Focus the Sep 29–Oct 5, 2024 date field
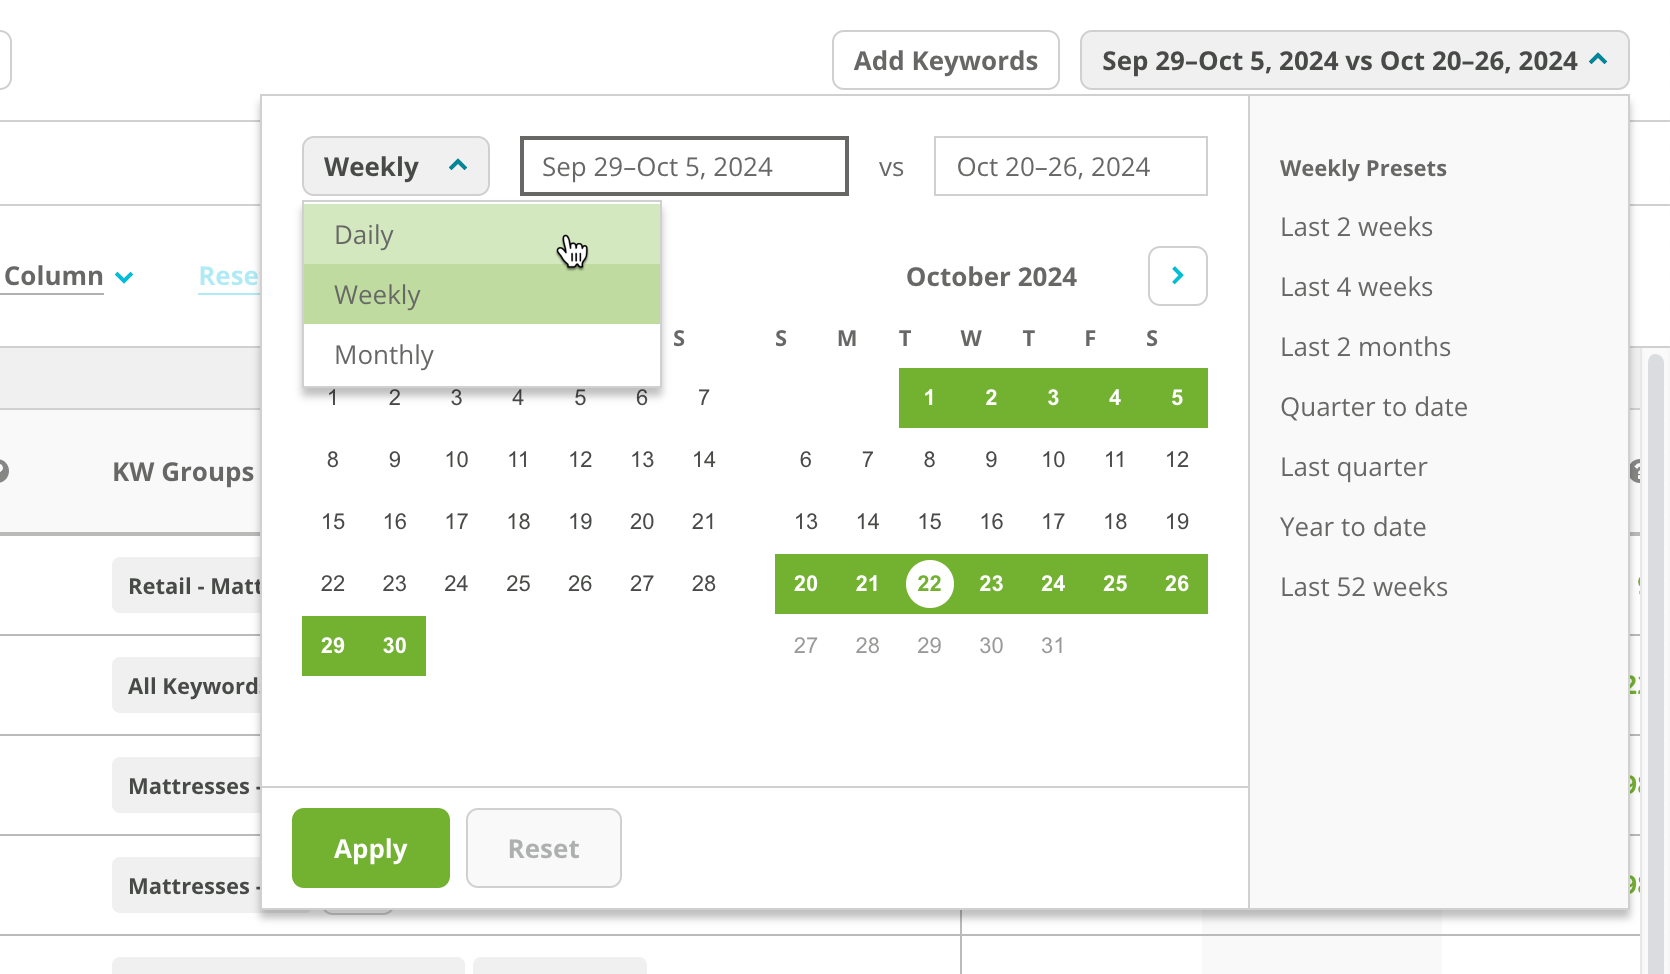This screenshot has width=1670, height=974. pos(684,166)
